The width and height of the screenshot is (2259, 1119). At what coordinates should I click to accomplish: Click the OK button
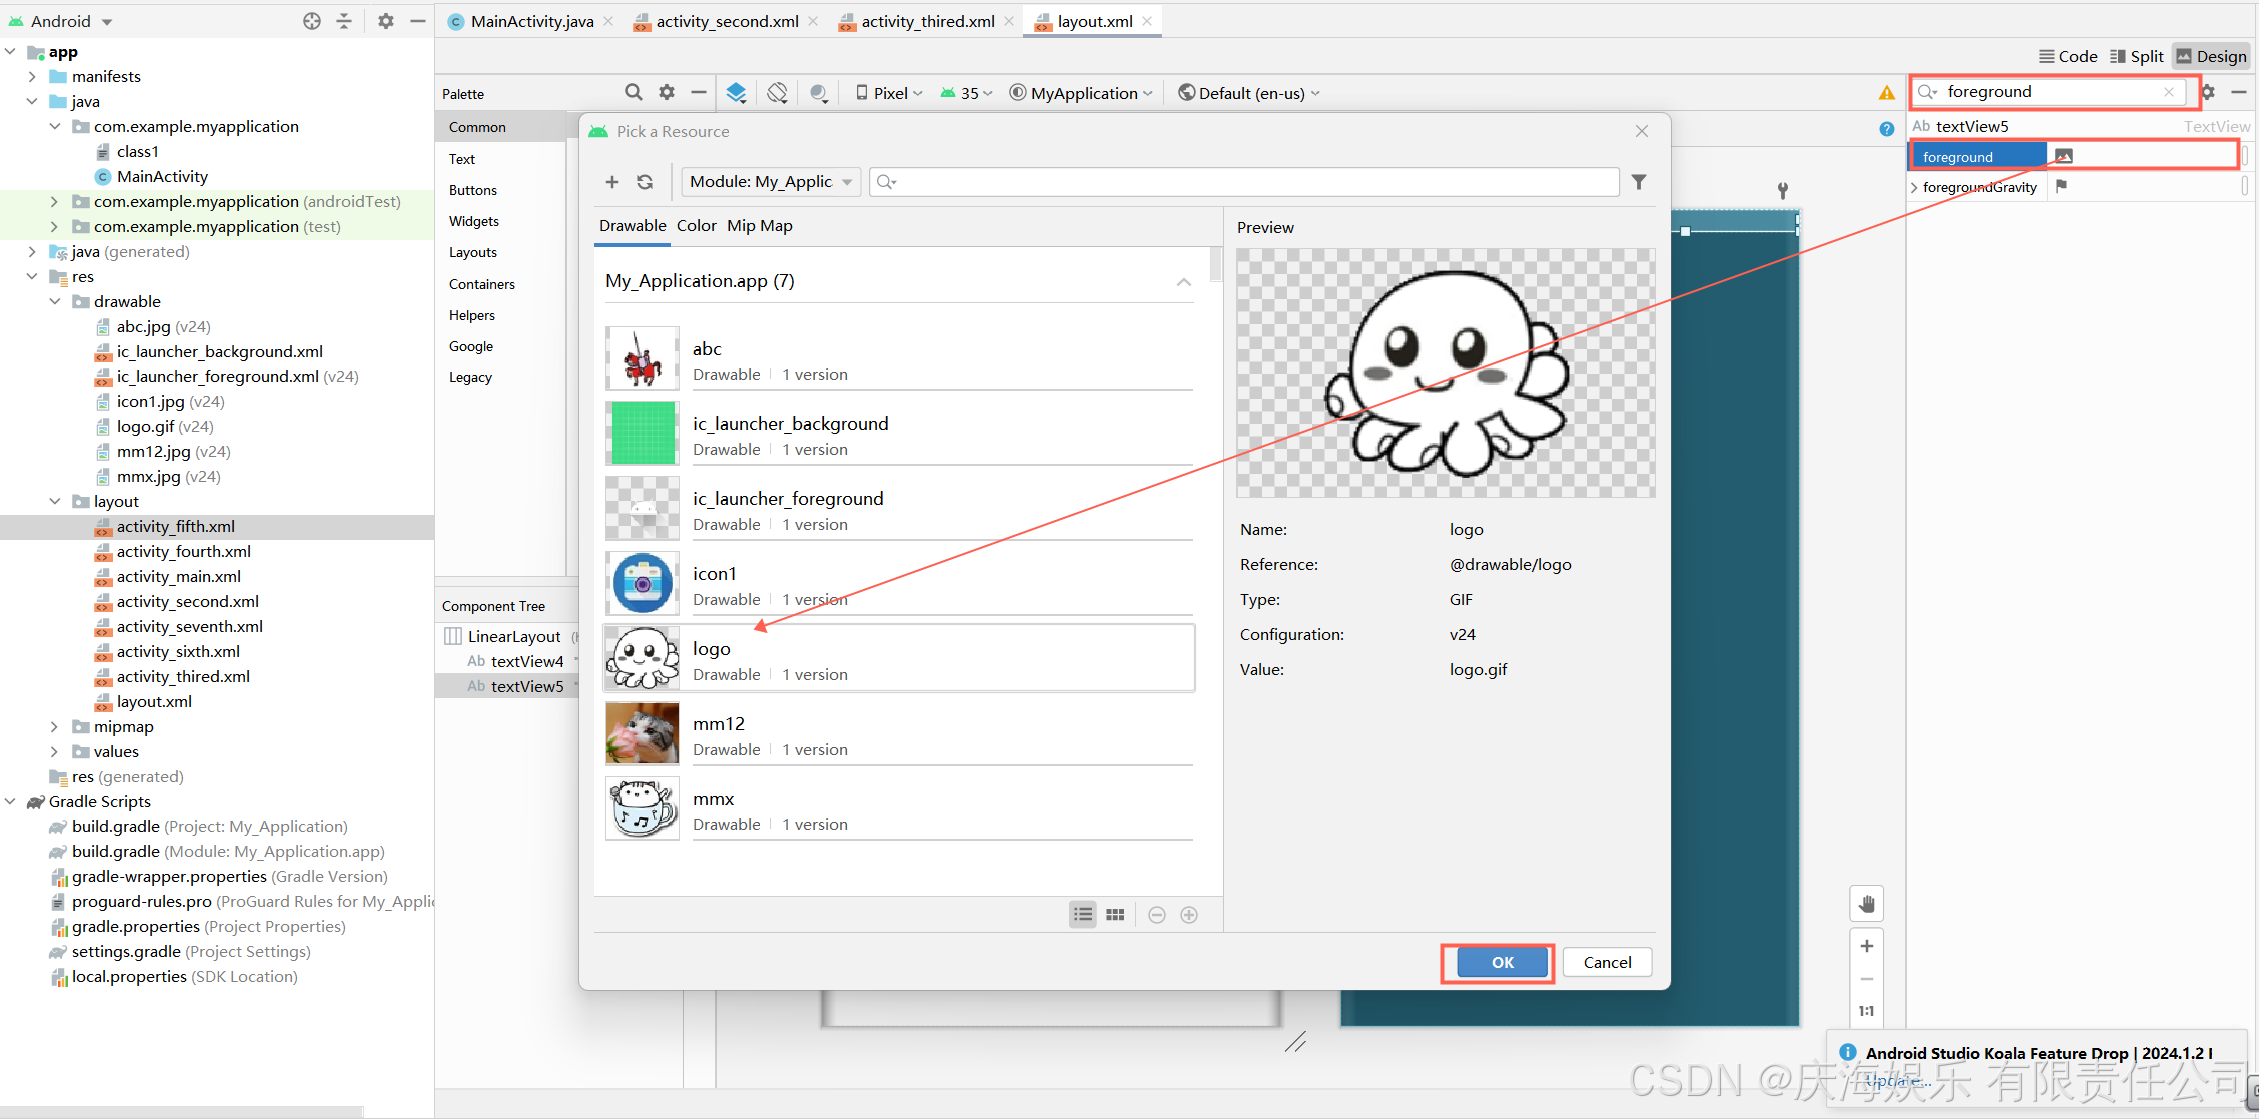click(1502, 962)
